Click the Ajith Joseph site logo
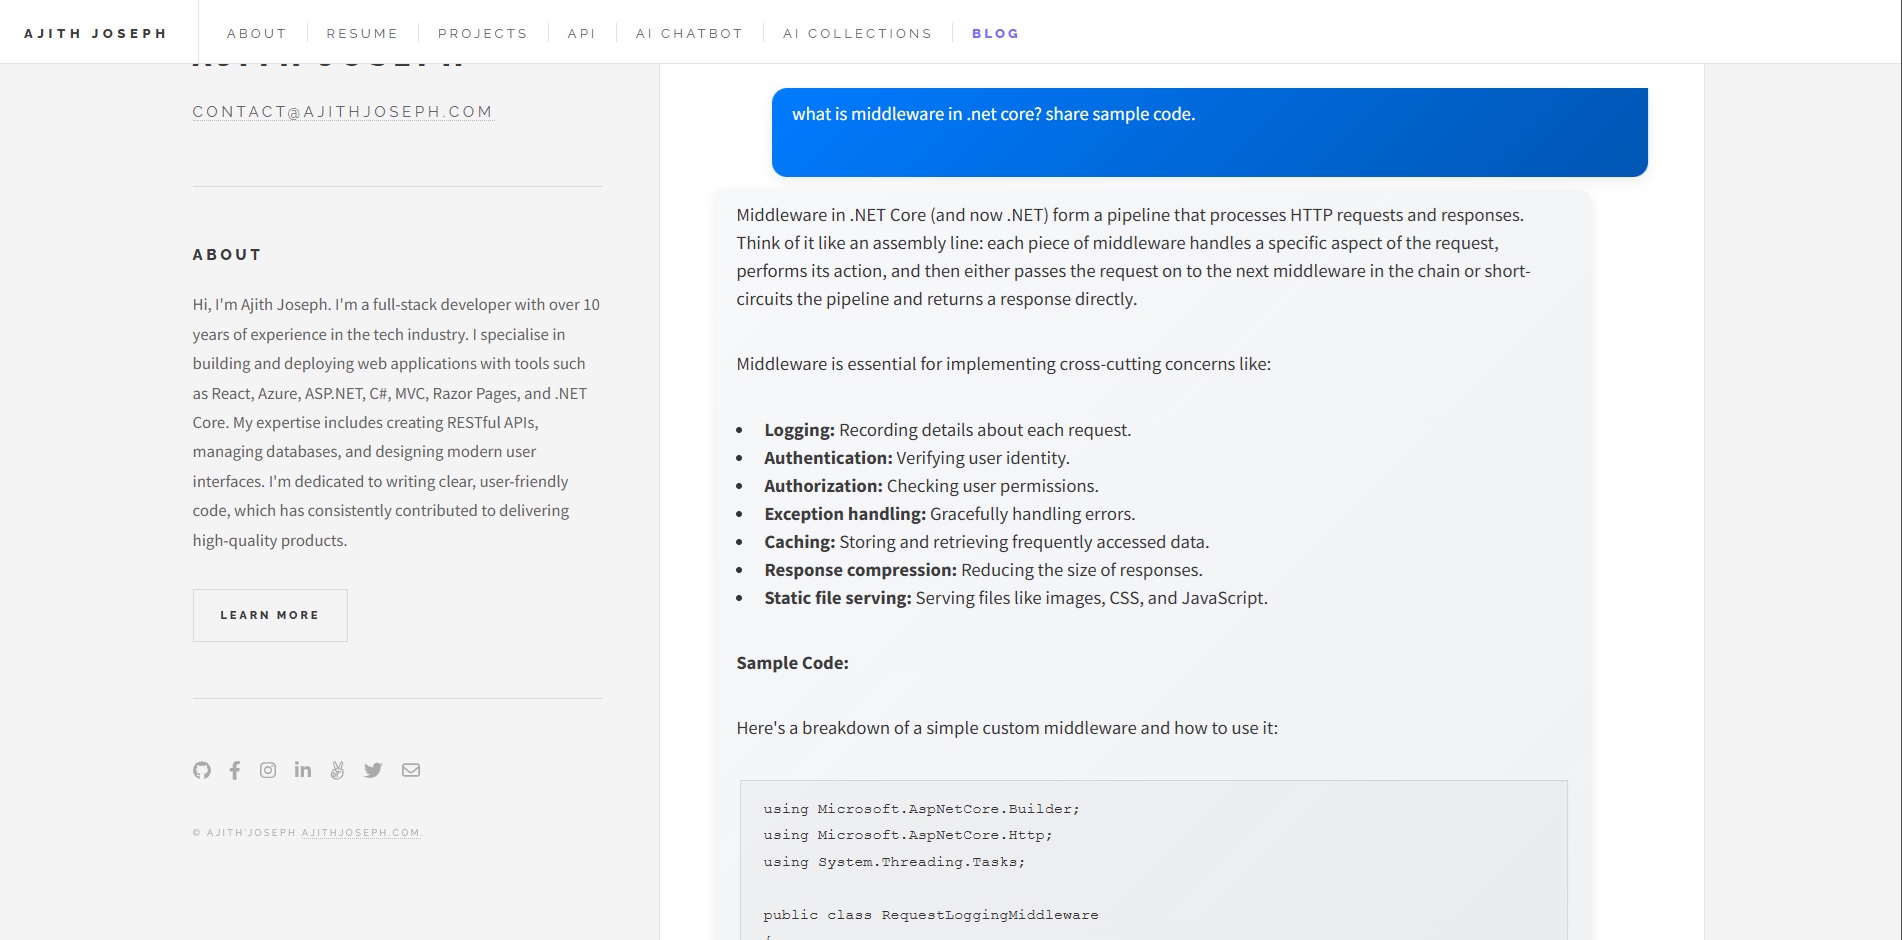 [x=96, y=33]
